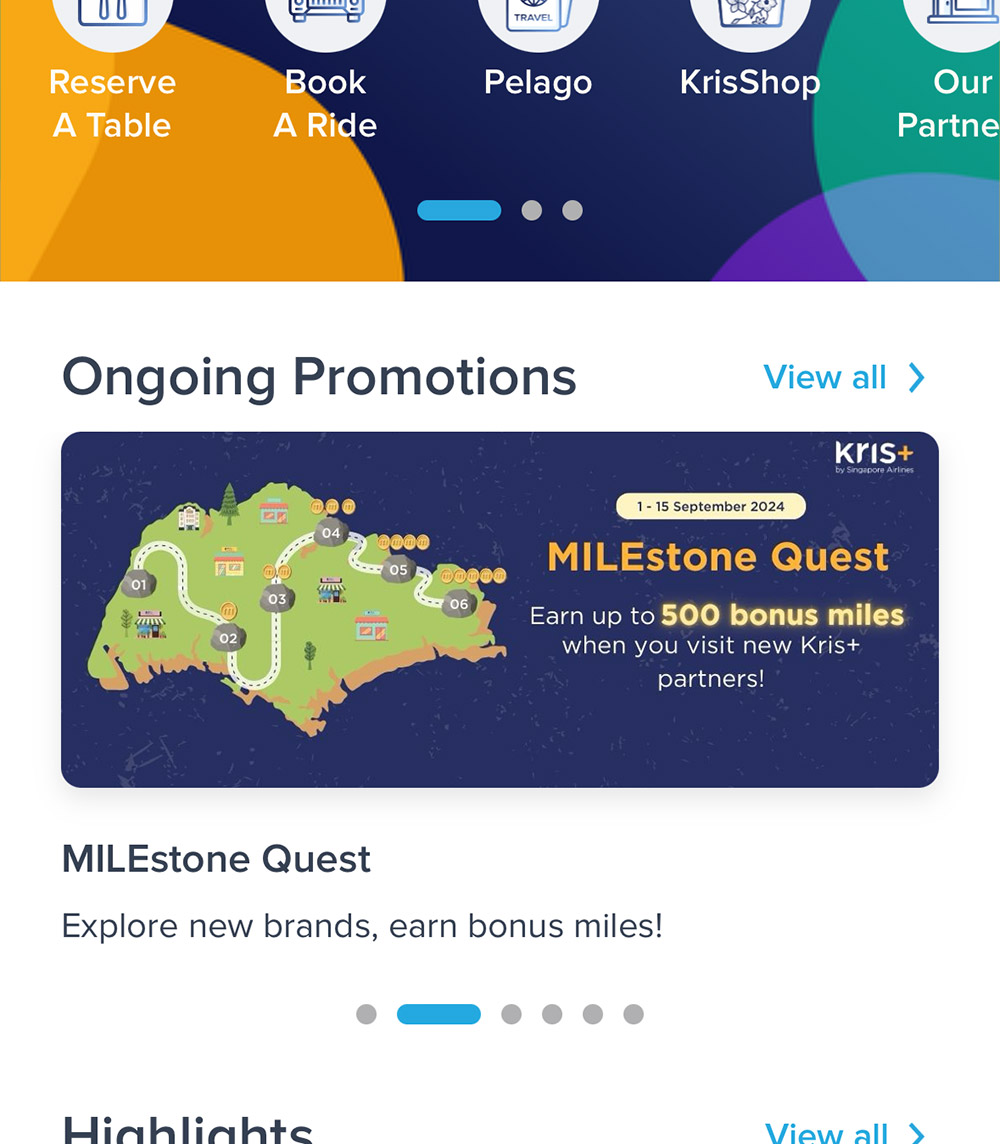Launch the KrisShop icon

coord(750,20)
